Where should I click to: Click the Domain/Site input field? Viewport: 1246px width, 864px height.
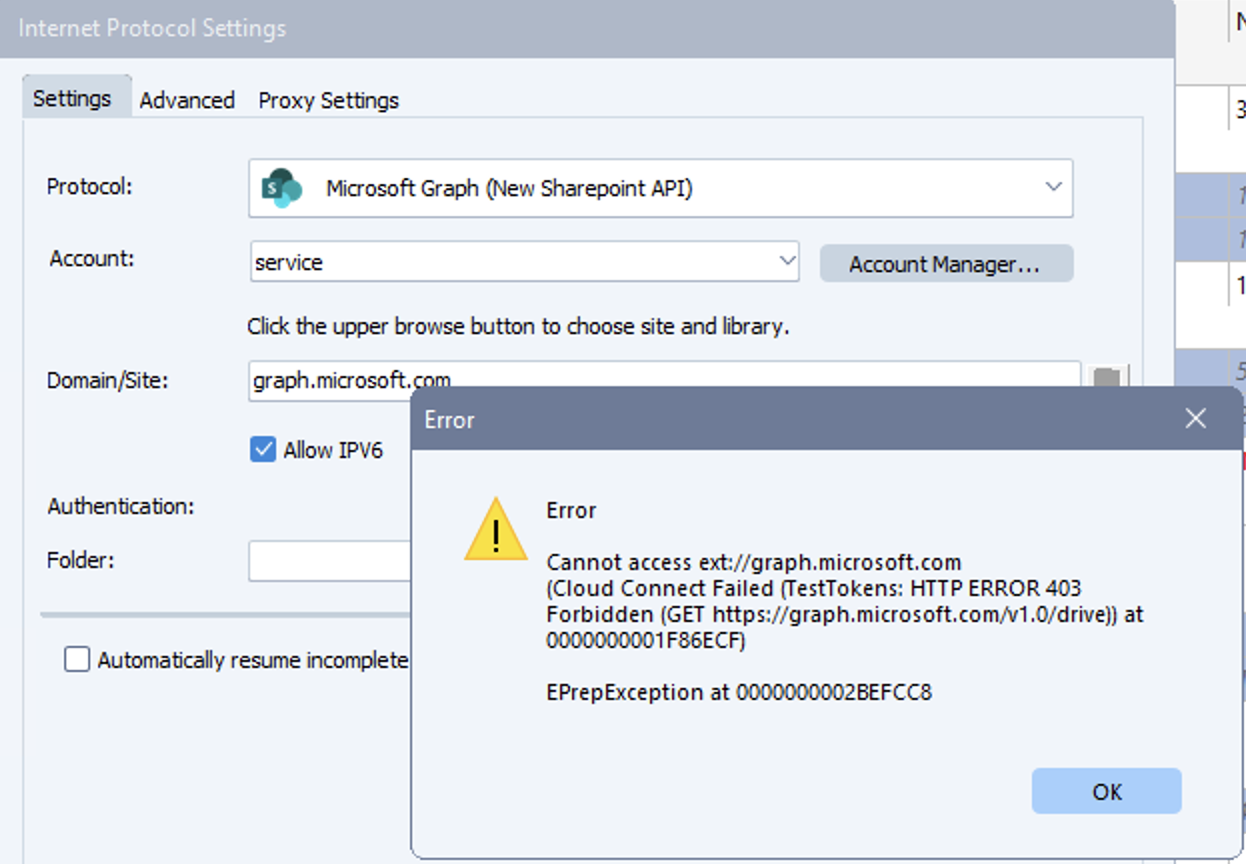point(664,381)
